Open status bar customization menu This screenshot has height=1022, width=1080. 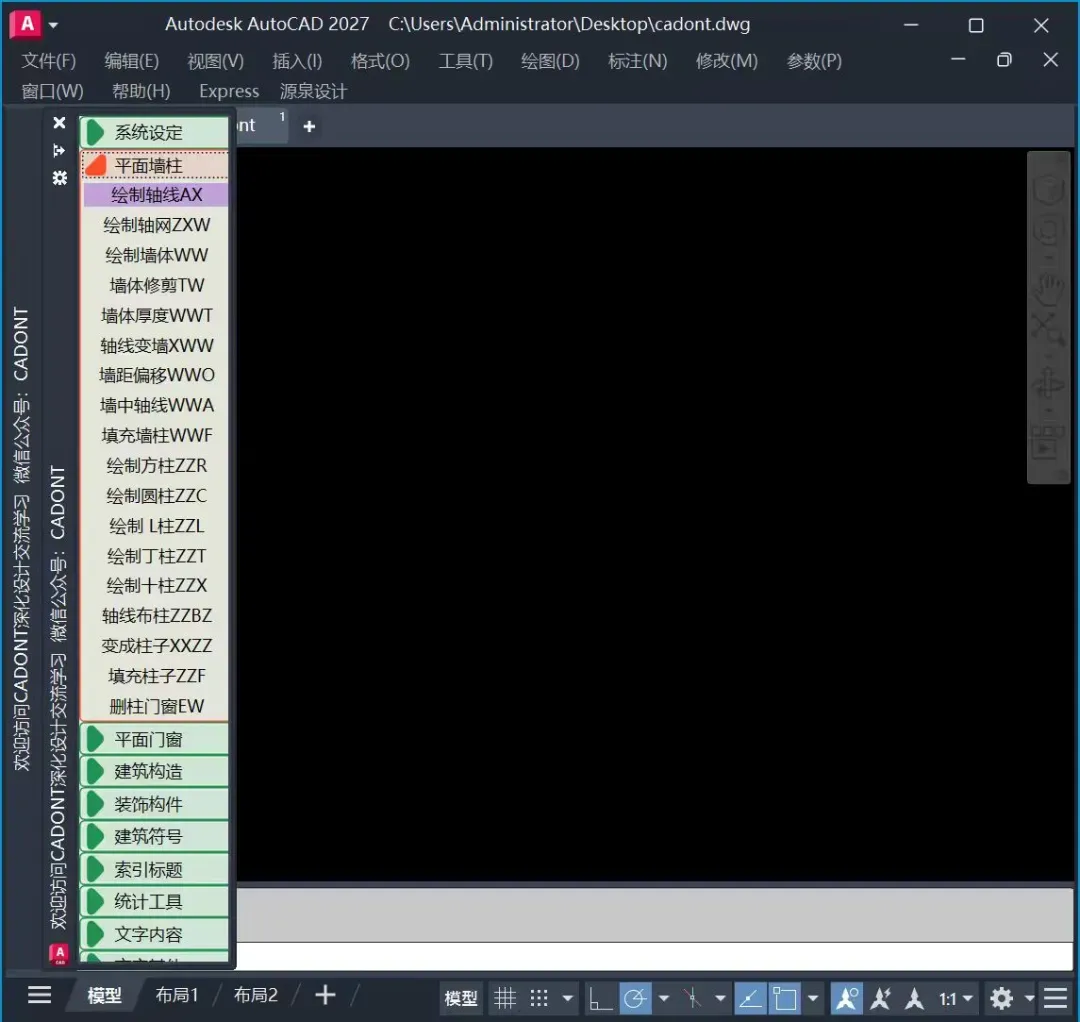click(x=1056, y=997)
